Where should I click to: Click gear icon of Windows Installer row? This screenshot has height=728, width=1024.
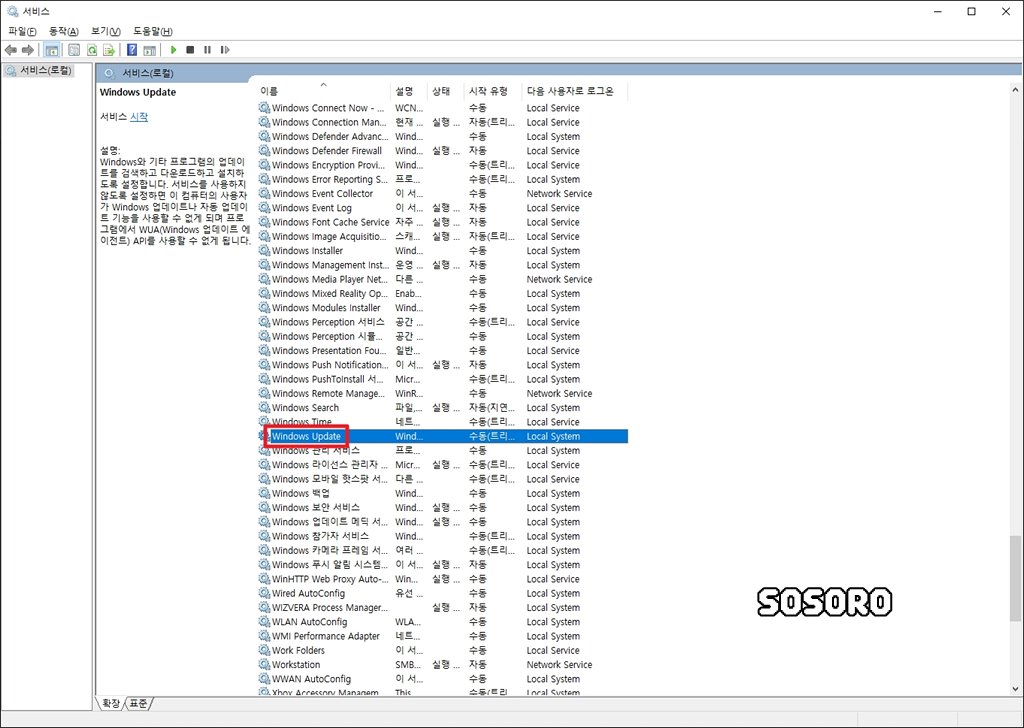point(264,250)
